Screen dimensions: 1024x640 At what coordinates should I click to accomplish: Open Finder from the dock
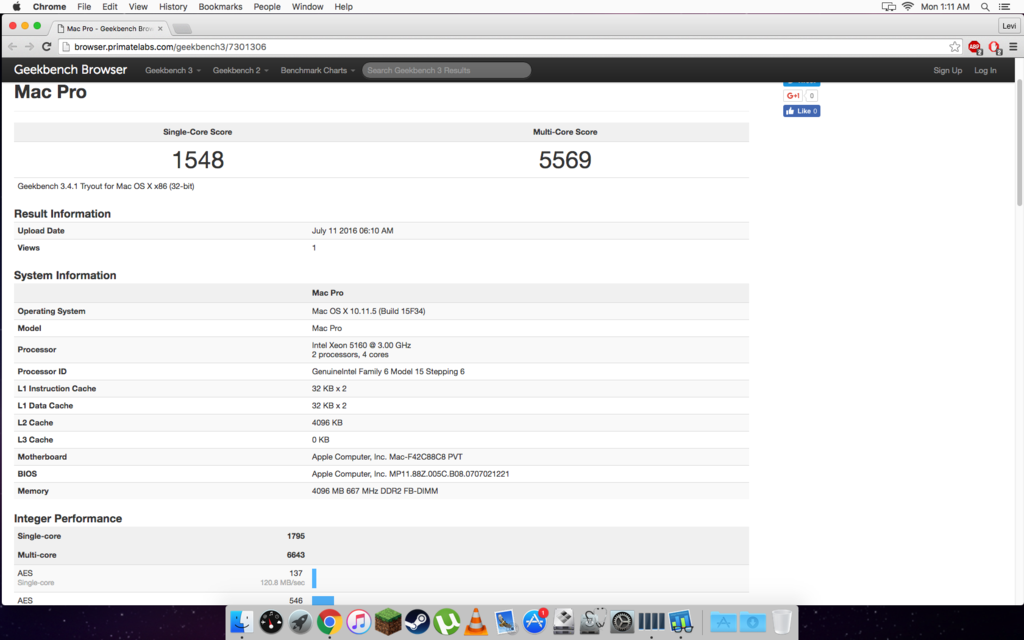tap(242, 622)
